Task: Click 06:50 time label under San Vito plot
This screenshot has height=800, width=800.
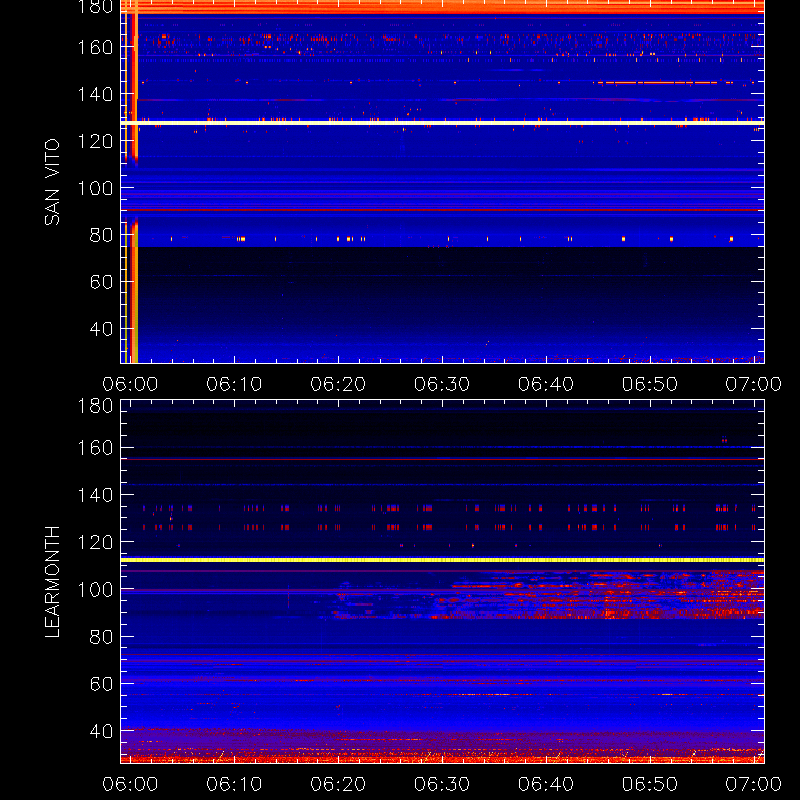Action: (650, 384)
